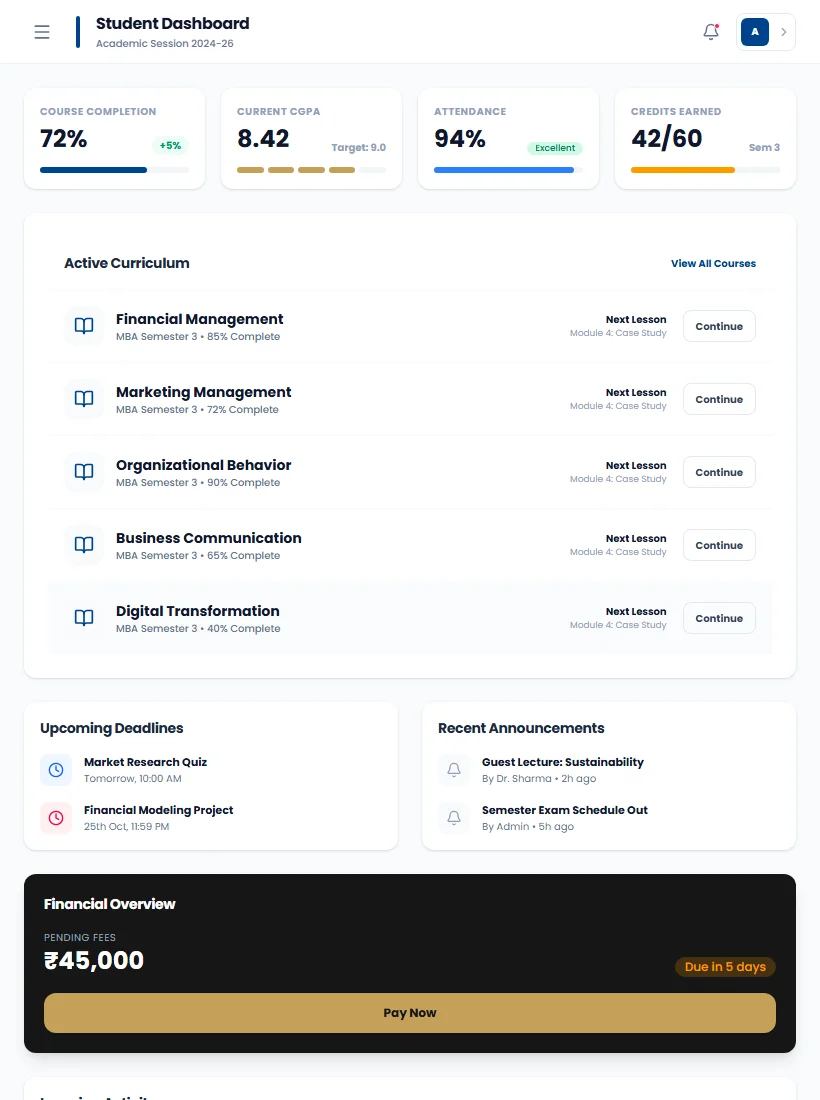Continue the Organizational Behavior course
This screenshot has width=820, height=1100.
click(x=719, y=472)
